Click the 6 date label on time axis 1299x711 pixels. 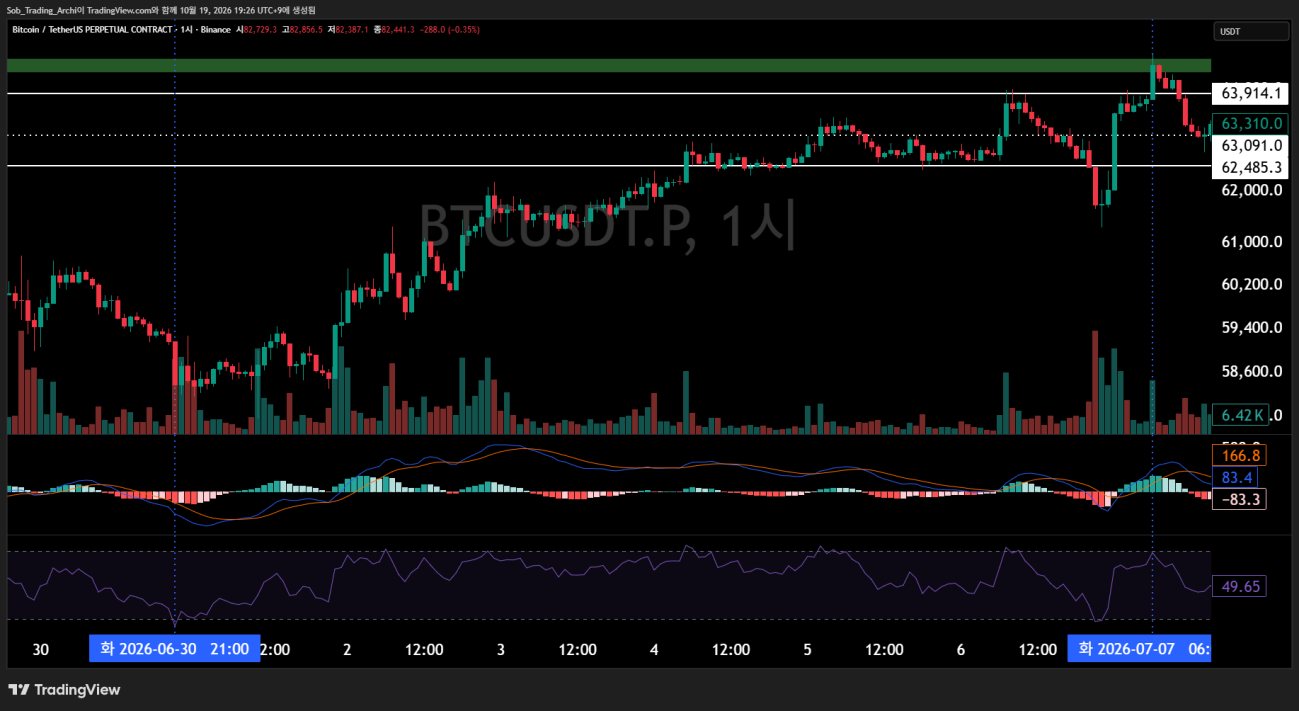click(x=961, y=649)
